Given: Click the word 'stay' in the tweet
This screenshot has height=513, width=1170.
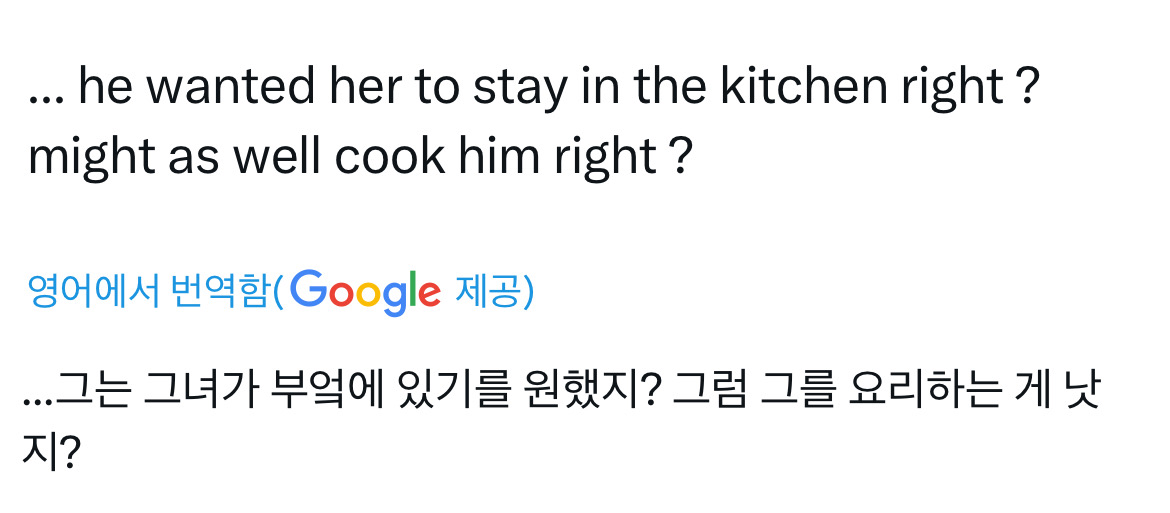Looking at the screenshot, I should [520, 89].
